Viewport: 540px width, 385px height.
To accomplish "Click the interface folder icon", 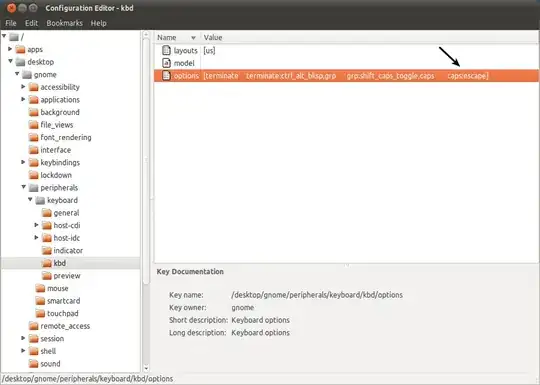I will coord(33,150).
